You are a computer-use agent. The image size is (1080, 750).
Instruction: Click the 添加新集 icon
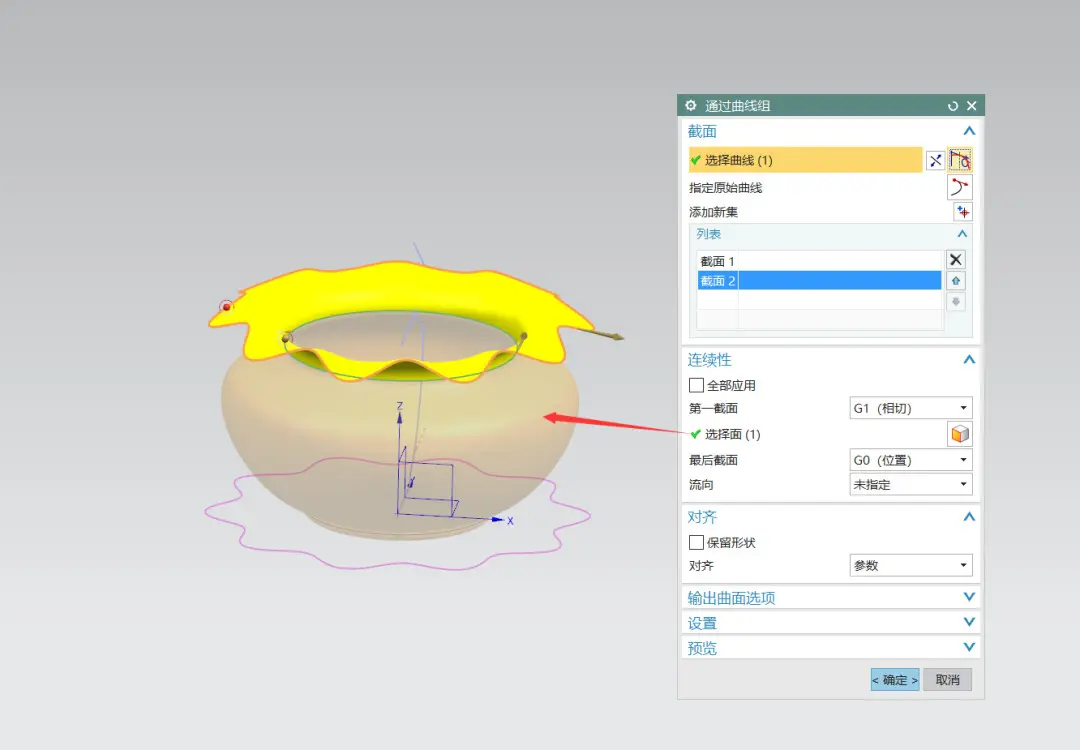pos(963,212)
